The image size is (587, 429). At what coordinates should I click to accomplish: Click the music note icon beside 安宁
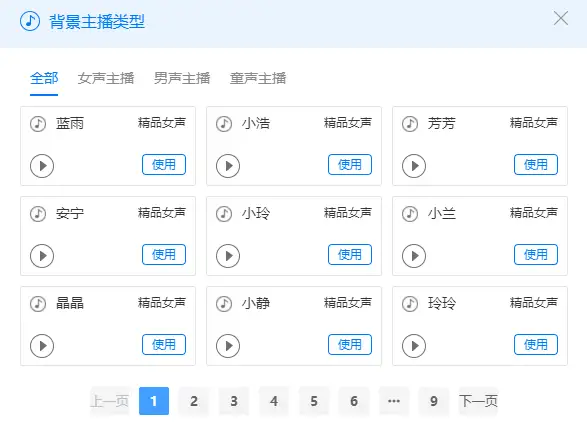pos(38,214)
